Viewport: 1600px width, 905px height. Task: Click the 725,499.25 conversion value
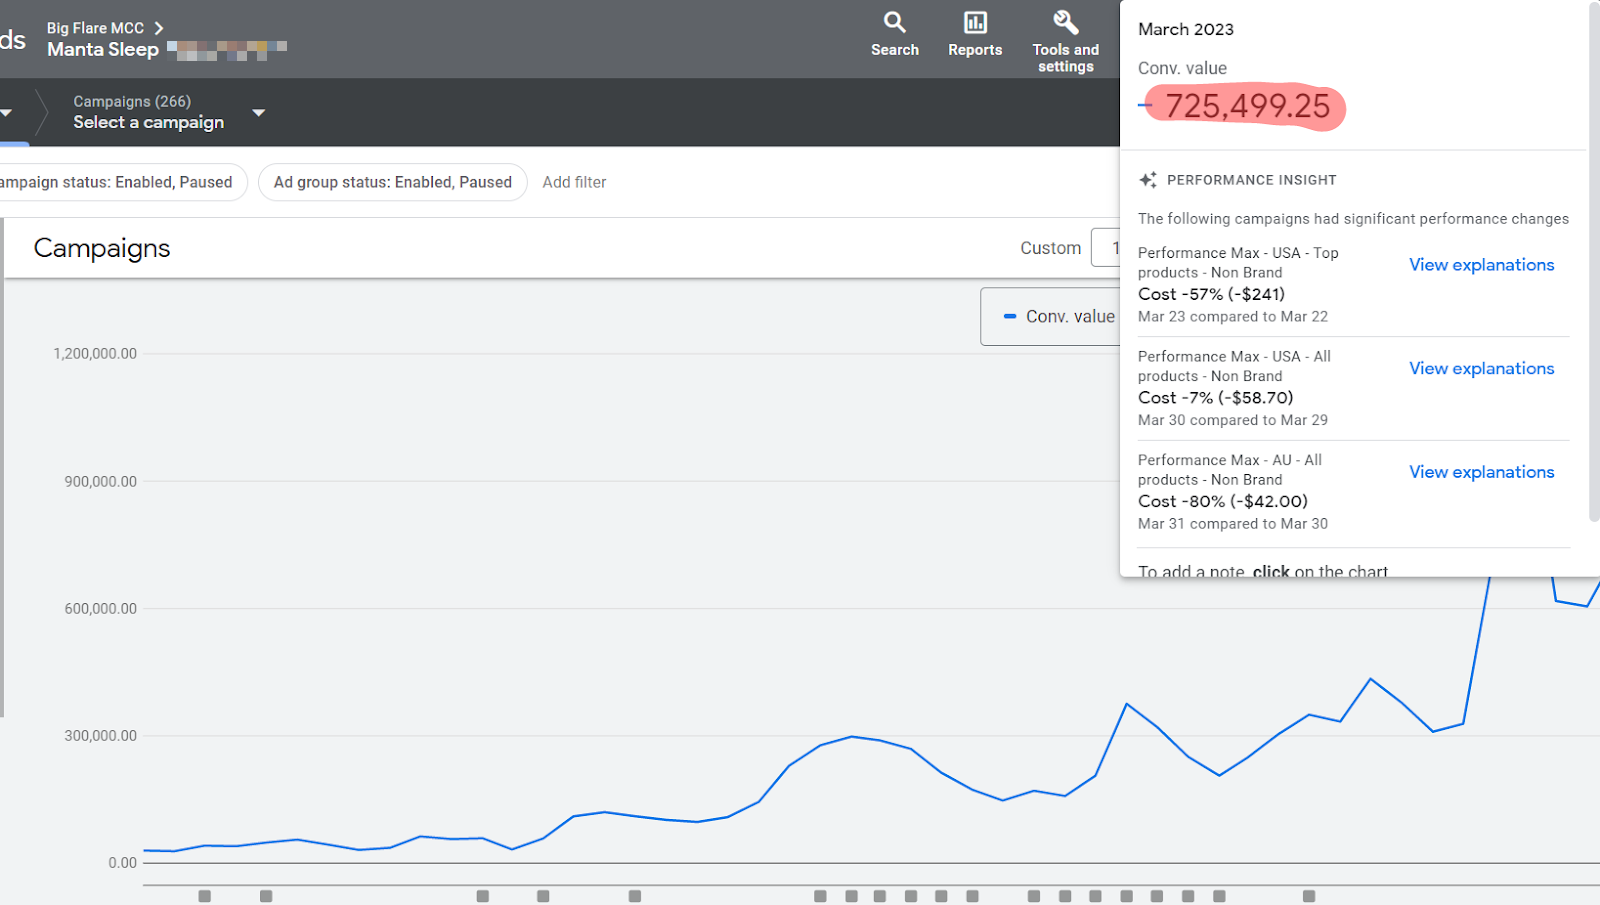[1247, 106]
